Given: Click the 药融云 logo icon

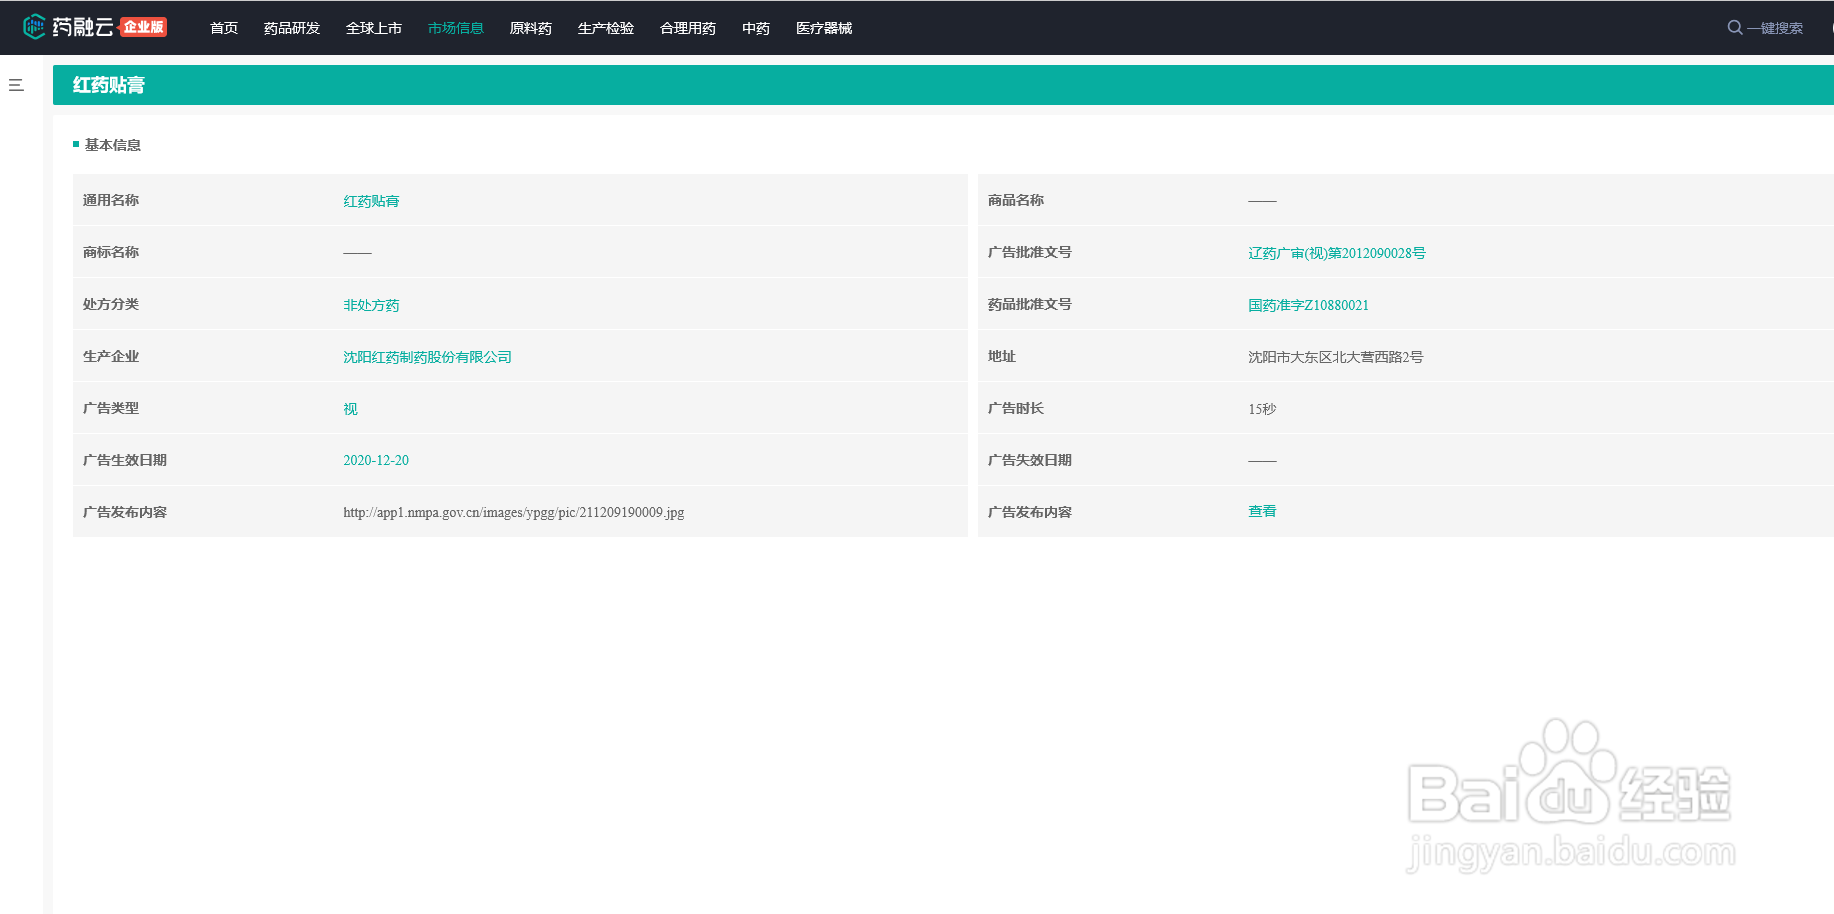Looking at the screenshot, I should (x=34, y=27).
